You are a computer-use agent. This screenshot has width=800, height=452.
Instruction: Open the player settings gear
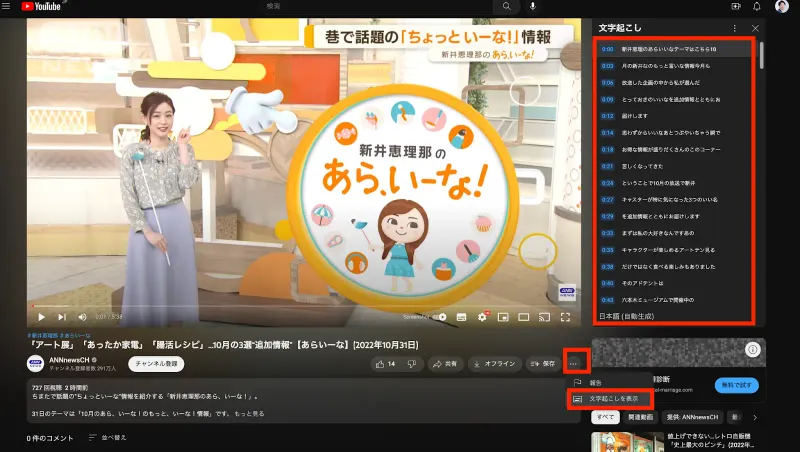(x=482, y=317)
